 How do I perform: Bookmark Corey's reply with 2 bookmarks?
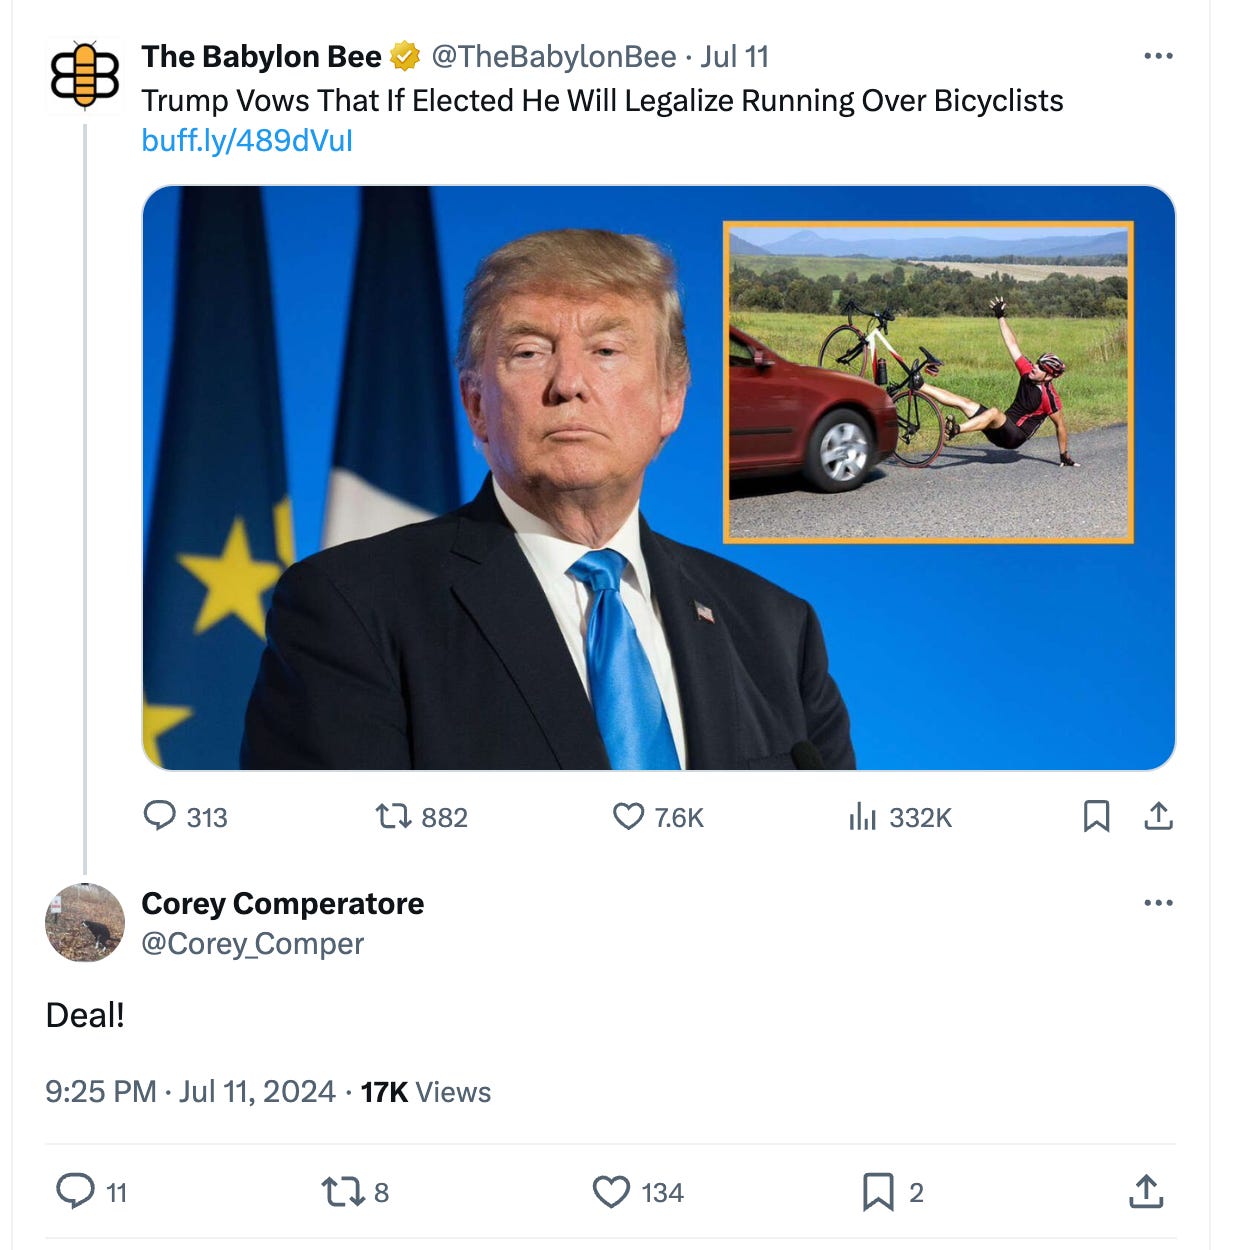click(878, 1192)
